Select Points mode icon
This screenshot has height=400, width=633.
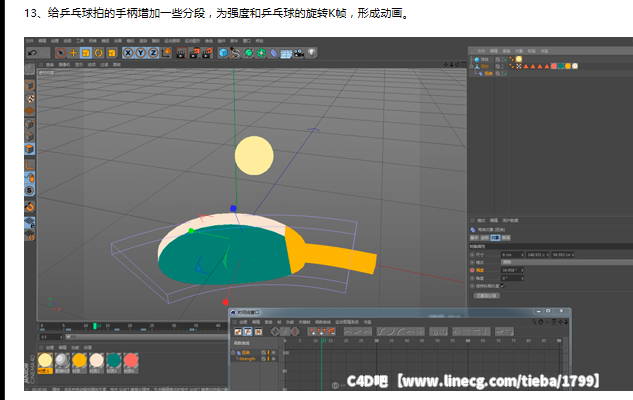[x=29, y=124]
